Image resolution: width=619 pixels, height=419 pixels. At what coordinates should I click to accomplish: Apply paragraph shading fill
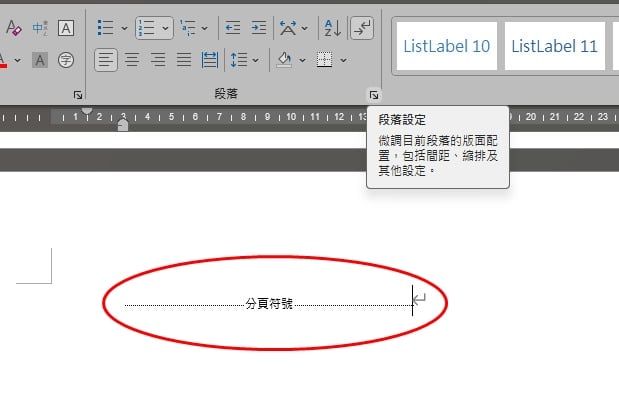284,60
